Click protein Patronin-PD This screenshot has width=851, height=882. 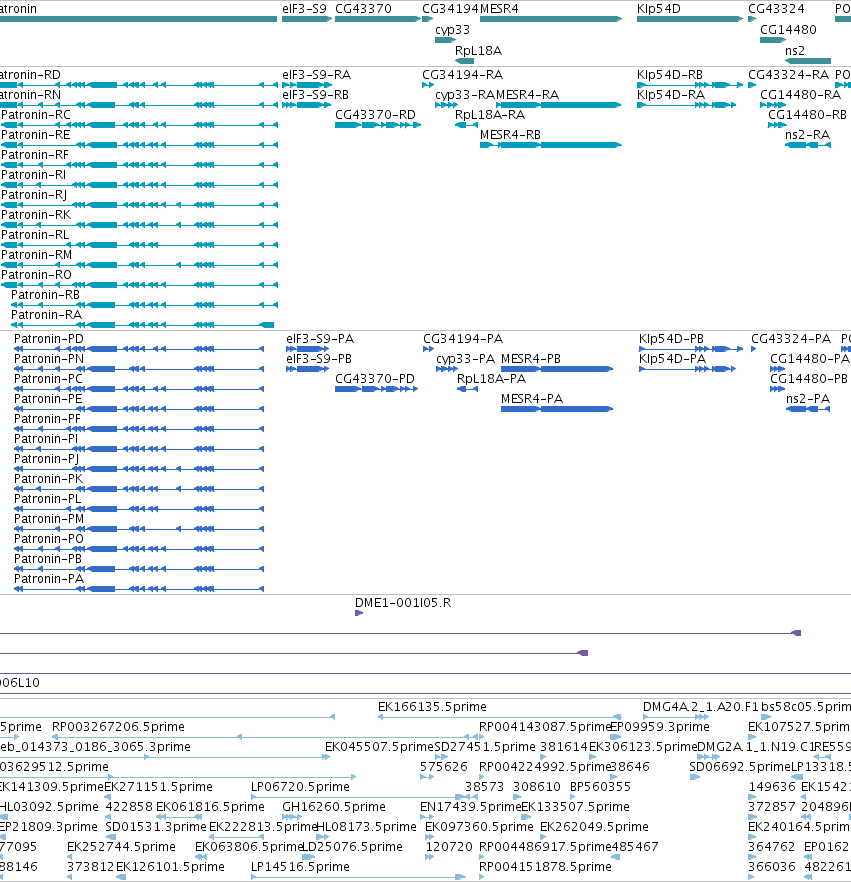pos(139,349)
